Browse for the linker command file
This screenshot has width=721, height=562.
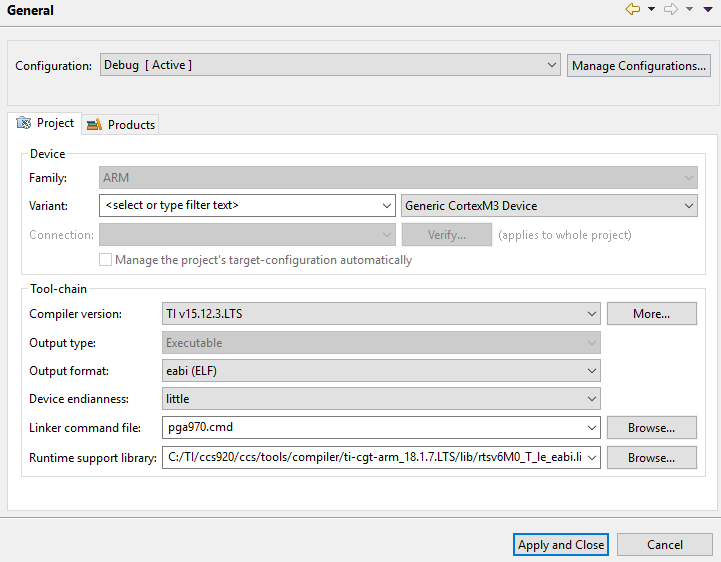[651, 428]
